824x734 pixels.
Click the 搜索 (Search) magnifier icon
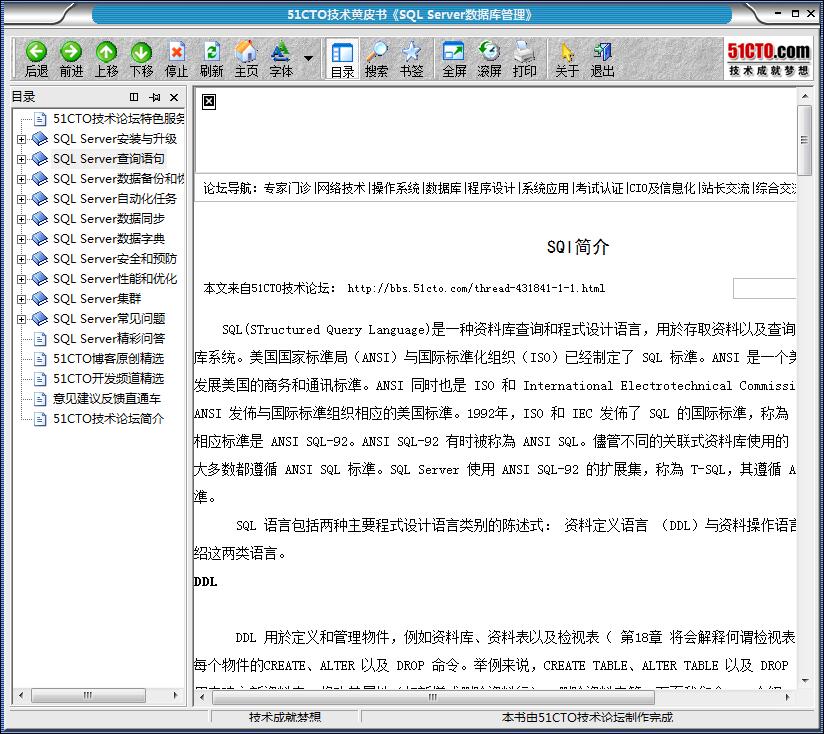click(x=376, y=56)
